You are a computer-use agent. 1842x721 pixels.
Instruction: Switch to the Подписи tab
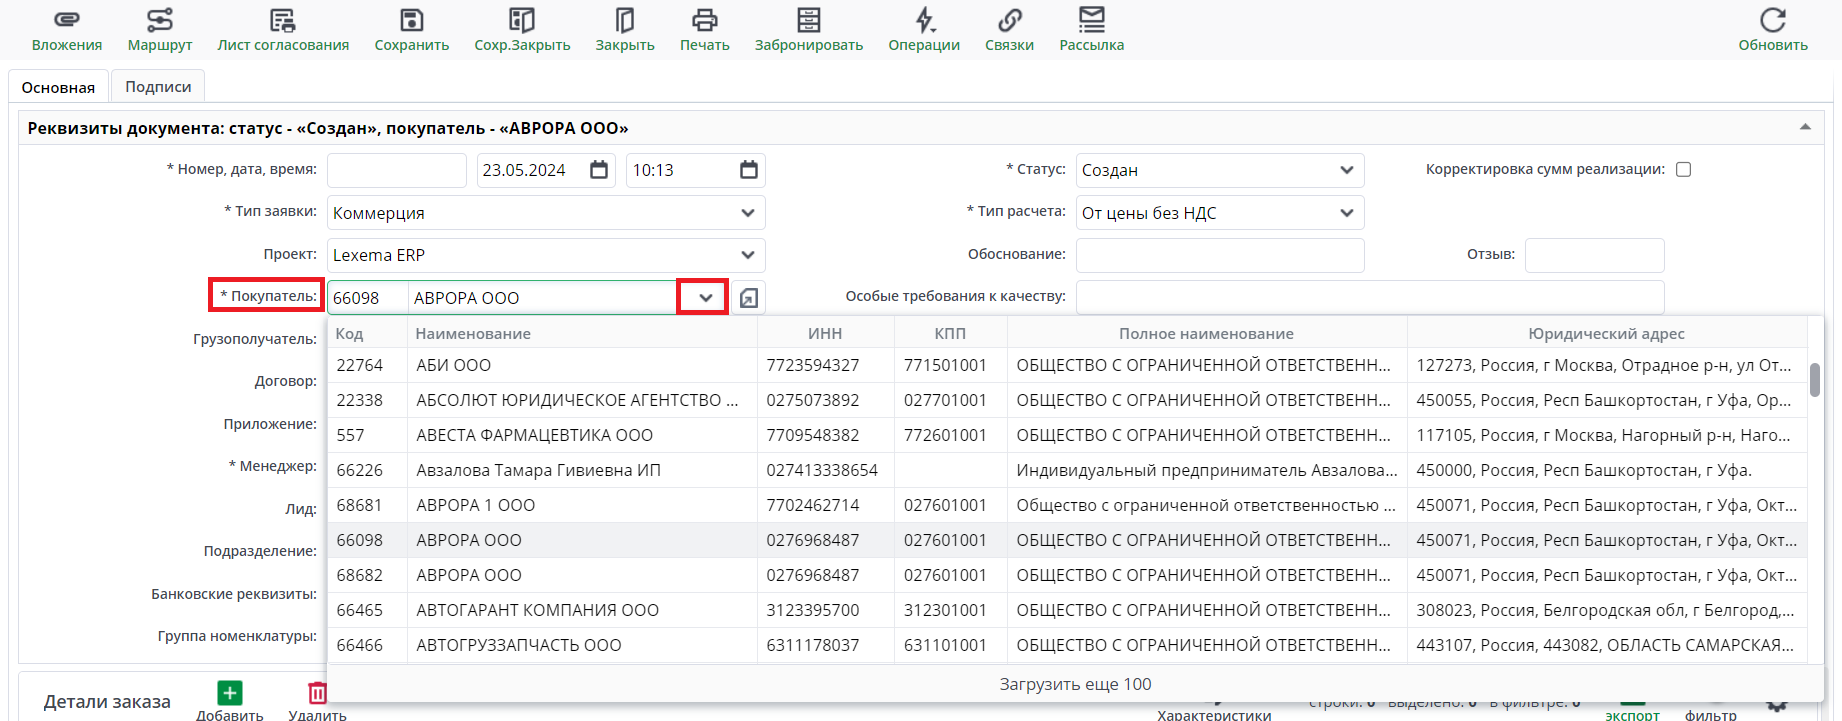point(158,87)
